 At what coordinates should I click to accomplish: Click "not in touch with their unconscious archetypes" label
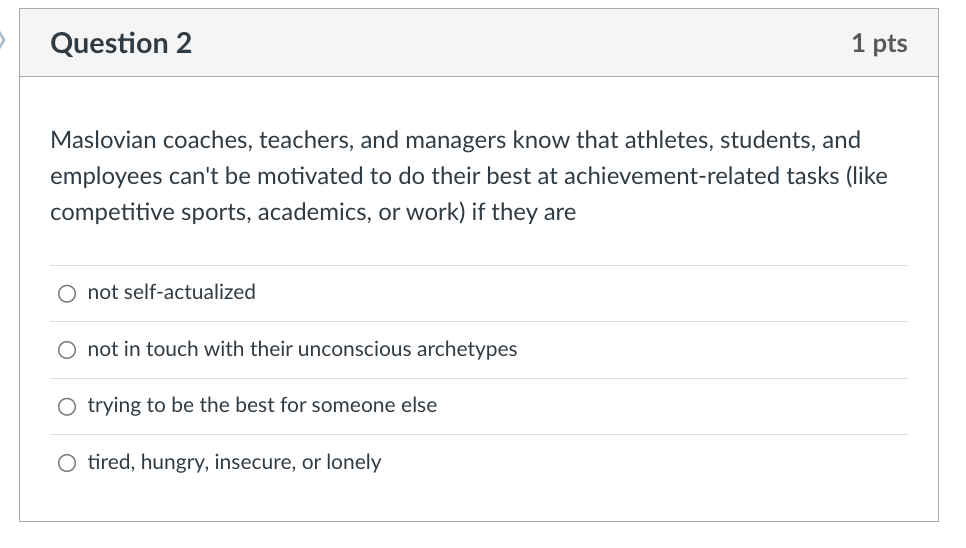click(302, 349)
